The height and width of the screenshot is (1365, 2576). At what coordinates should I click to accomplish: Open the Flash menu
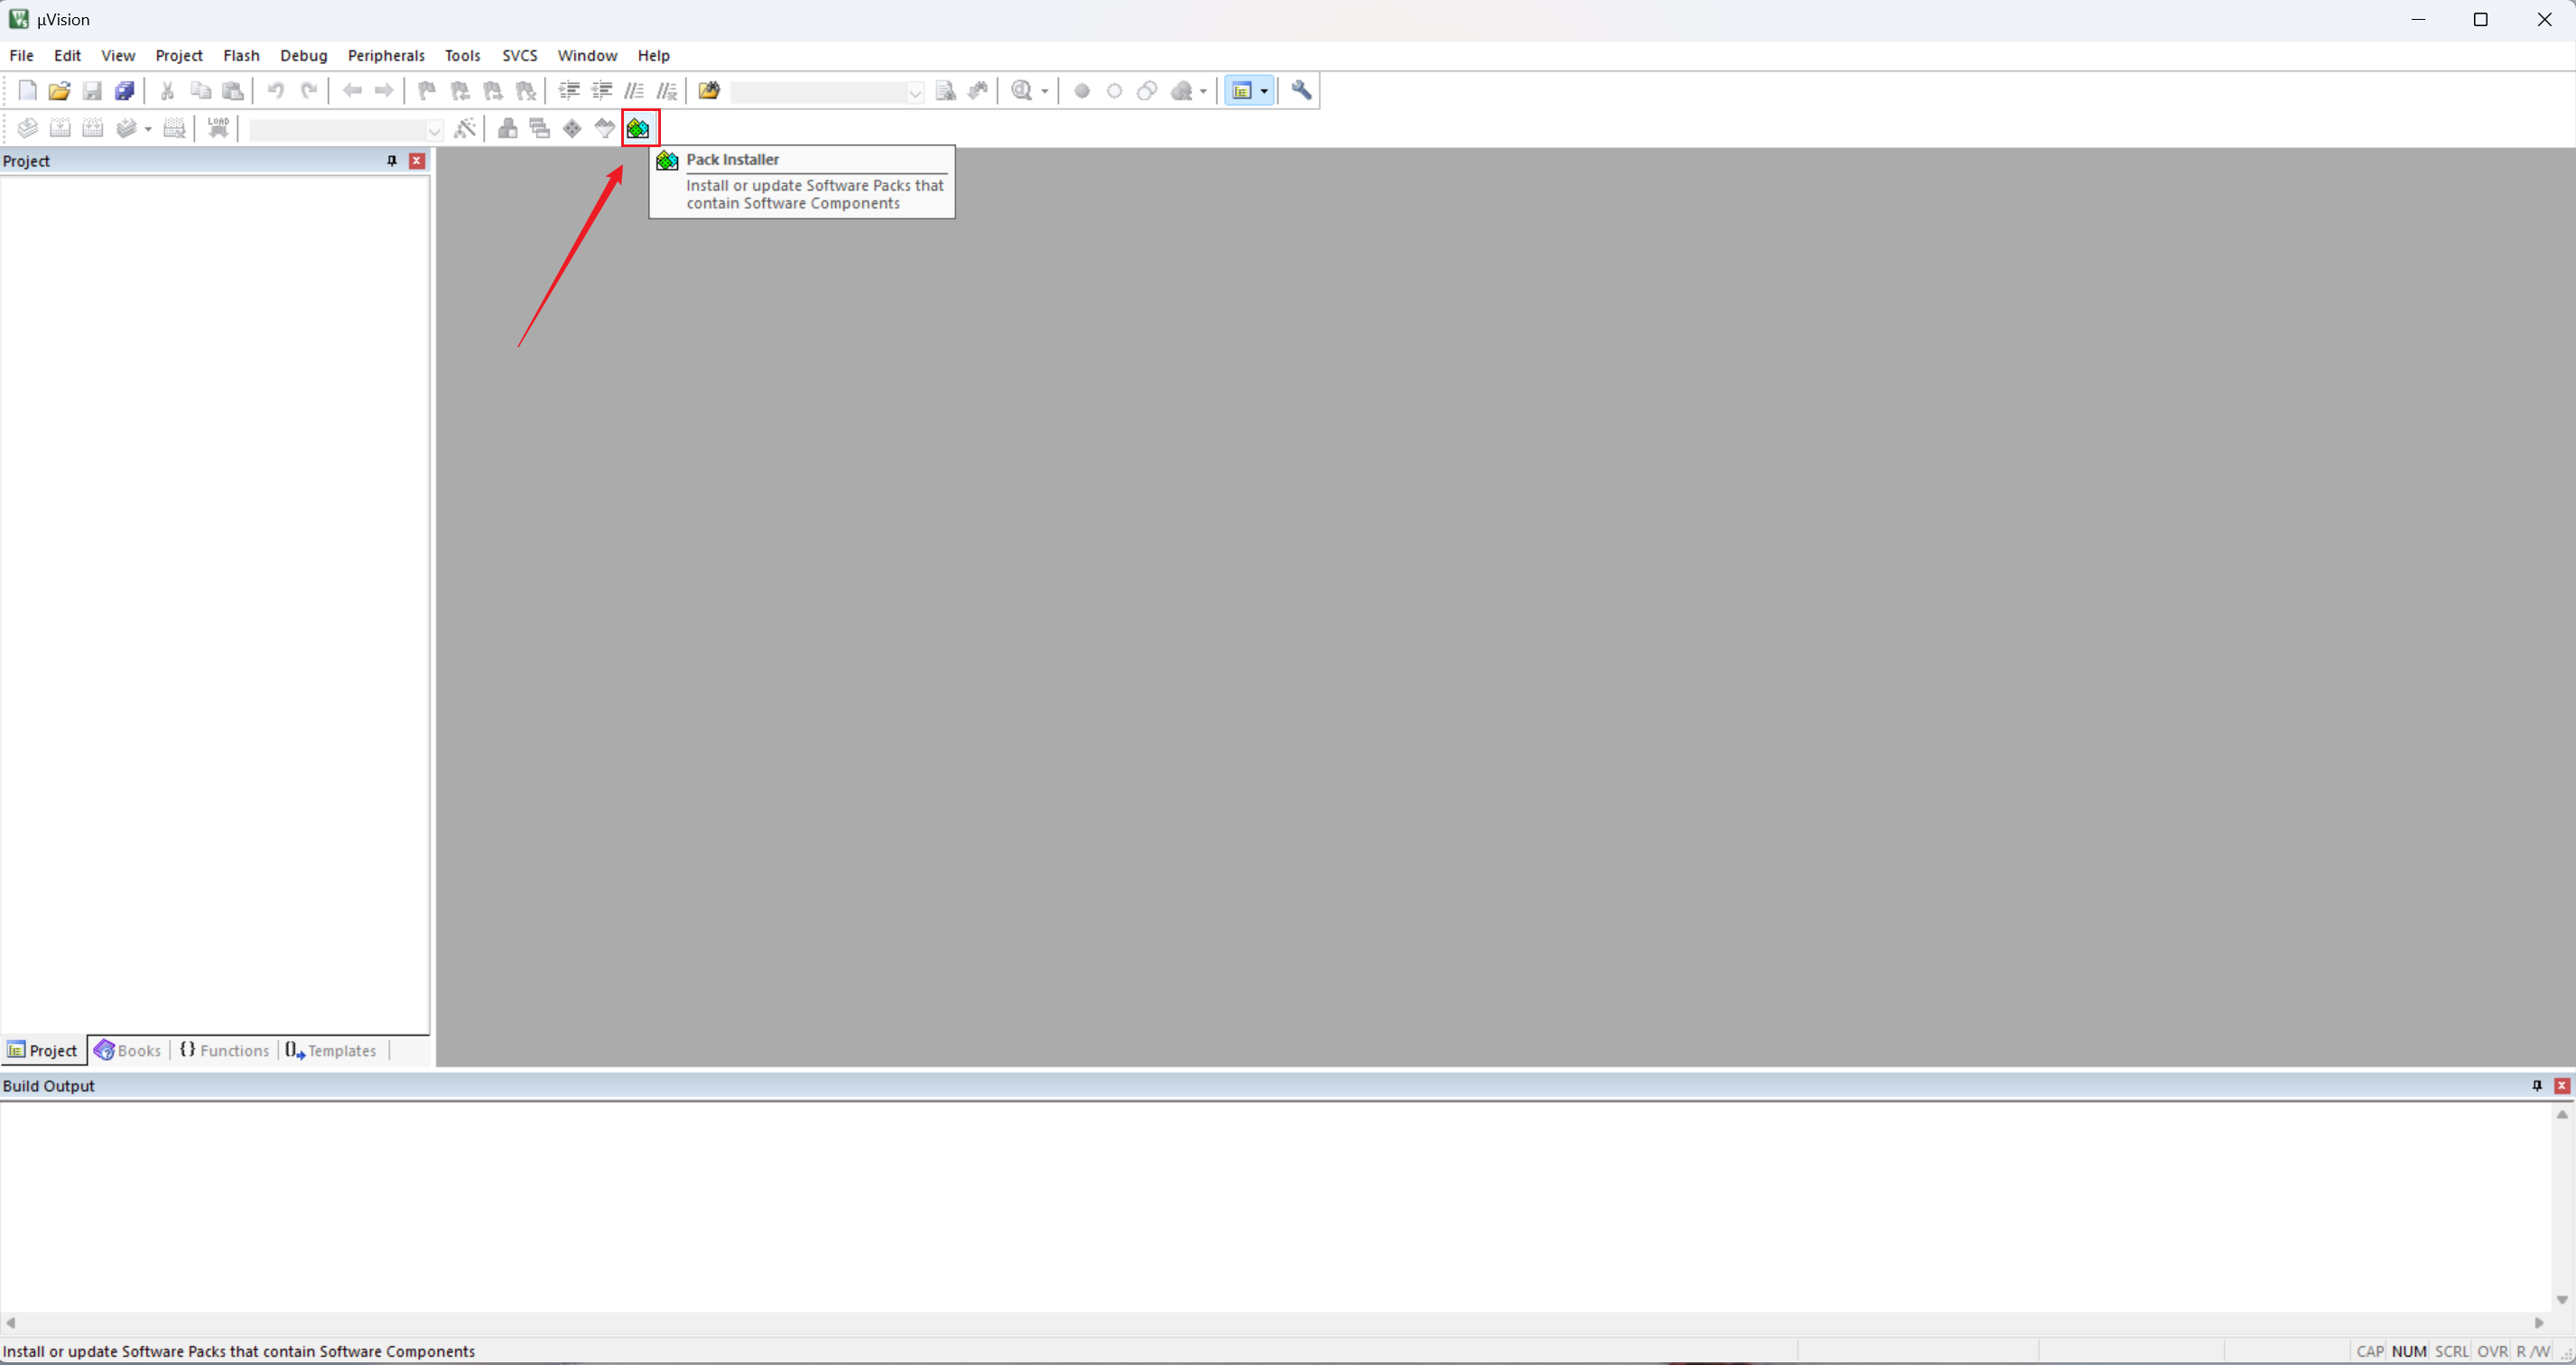241,56
